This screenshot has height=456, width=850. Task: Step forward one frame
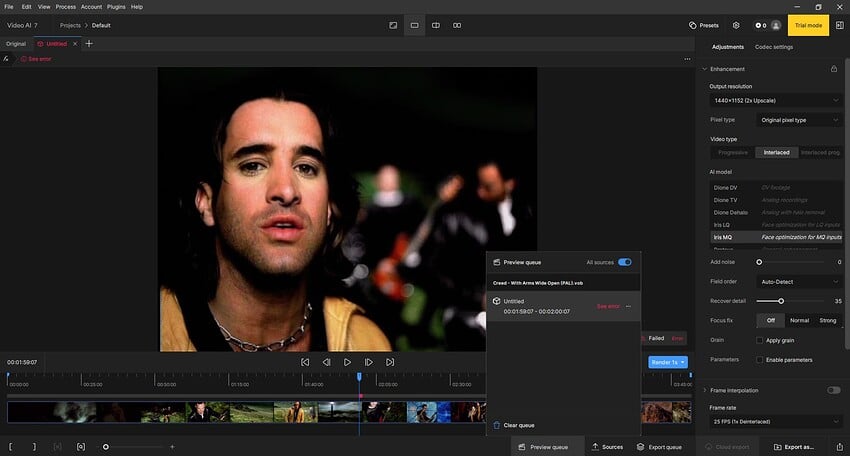coord(369,362)
